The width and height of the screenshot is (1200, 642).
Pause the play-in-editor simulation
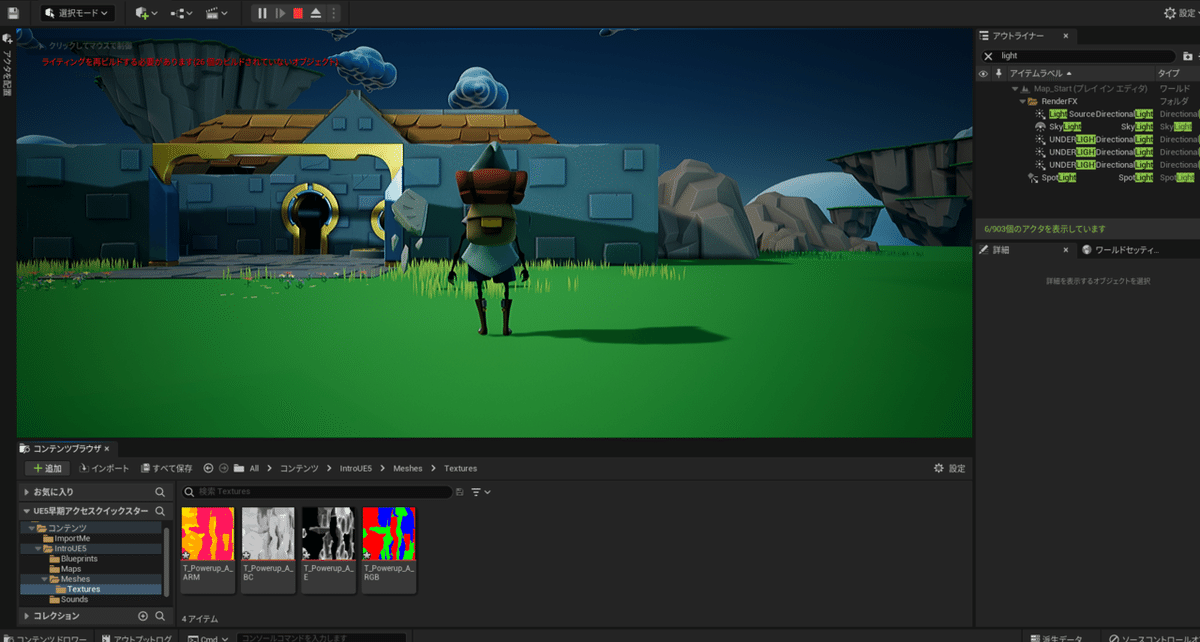(x=262, y=13)
